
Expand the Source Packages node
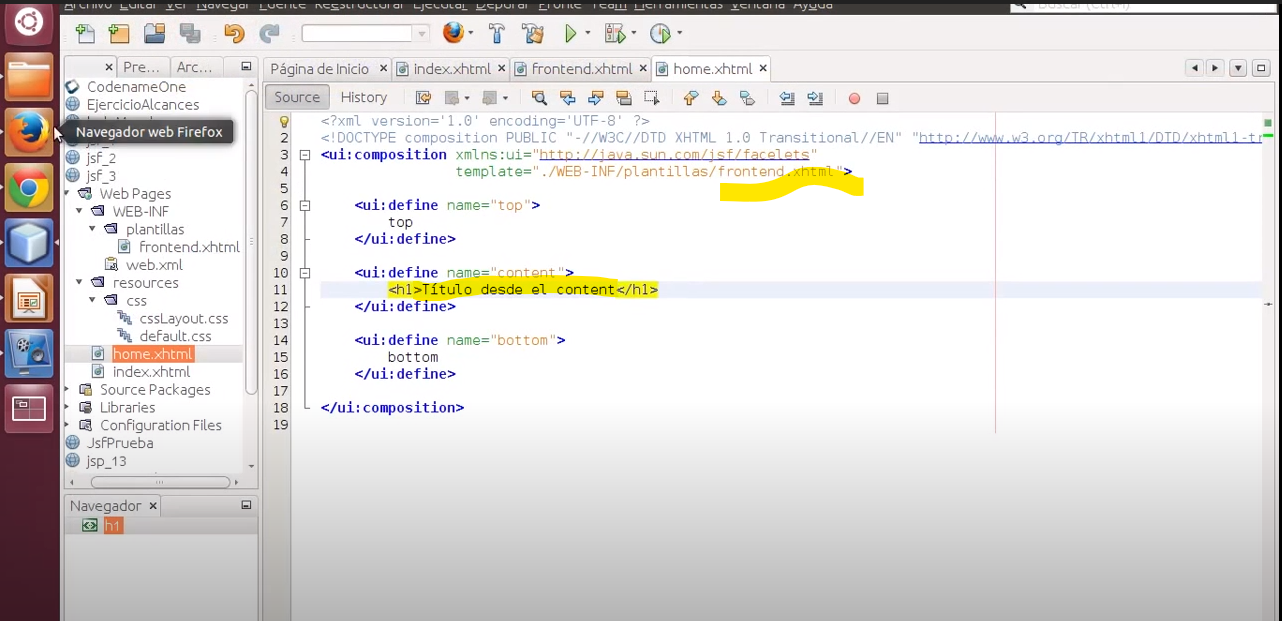click(68, 390)
